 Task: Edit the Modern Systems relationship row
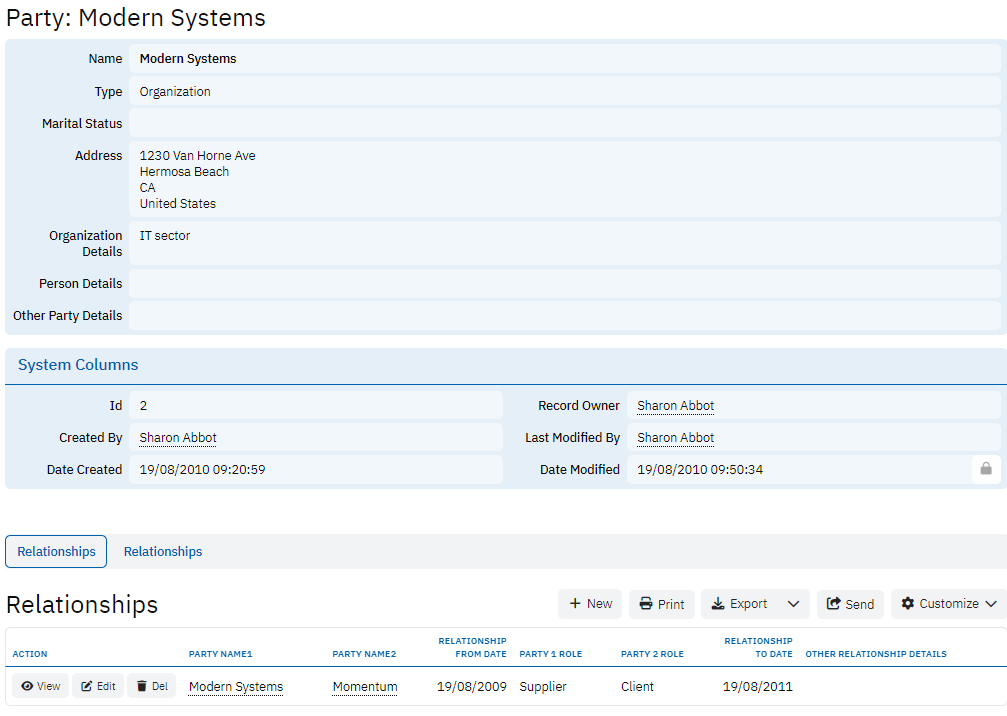coord(98,686)
